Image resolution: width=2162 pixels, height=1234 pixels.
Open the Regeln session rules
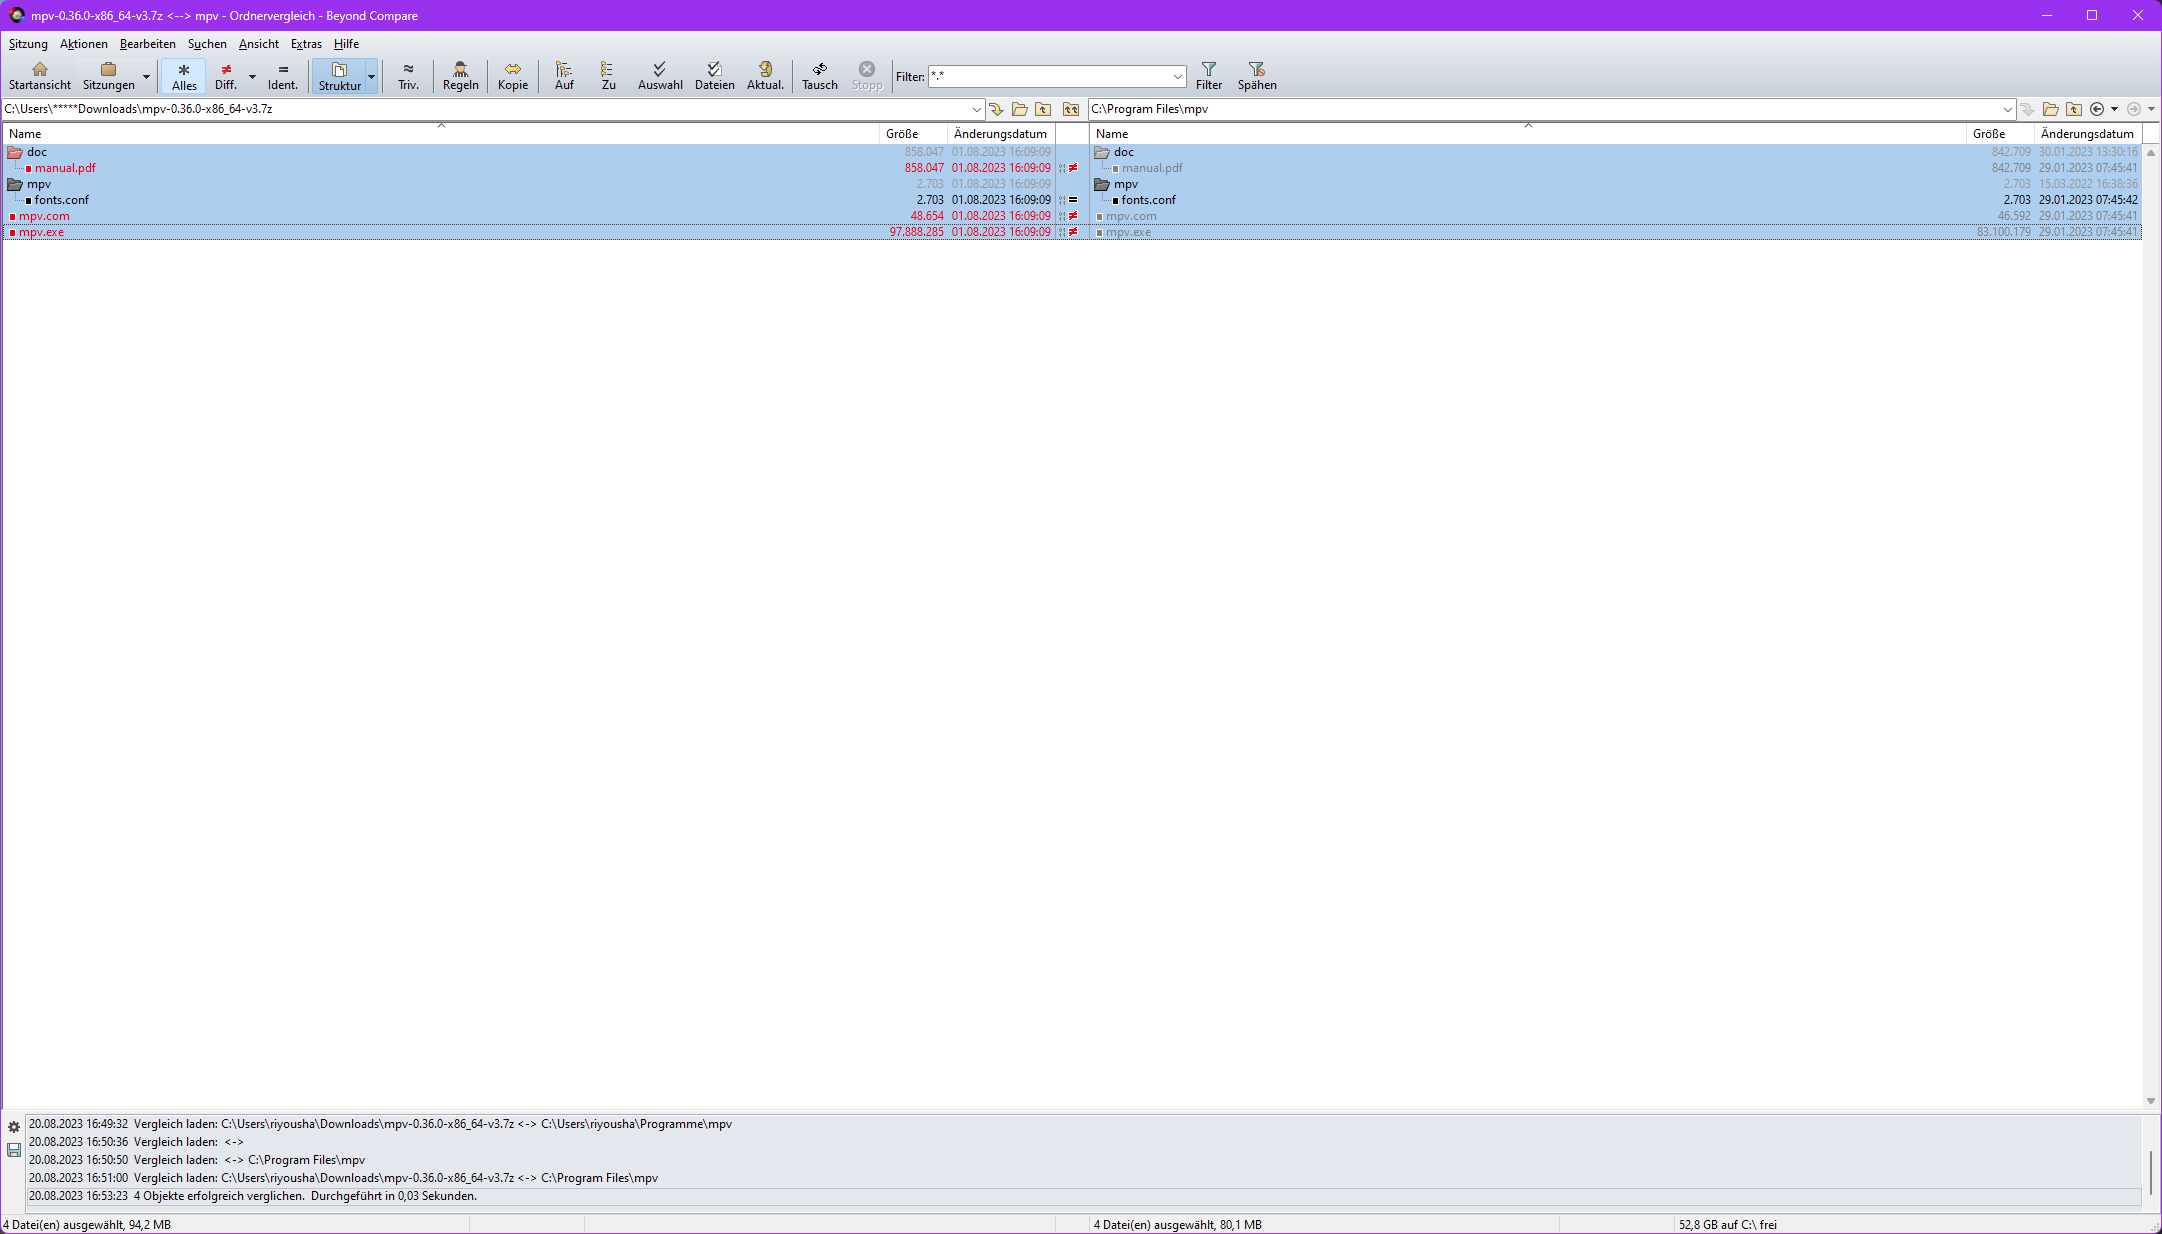pos(460,75)
